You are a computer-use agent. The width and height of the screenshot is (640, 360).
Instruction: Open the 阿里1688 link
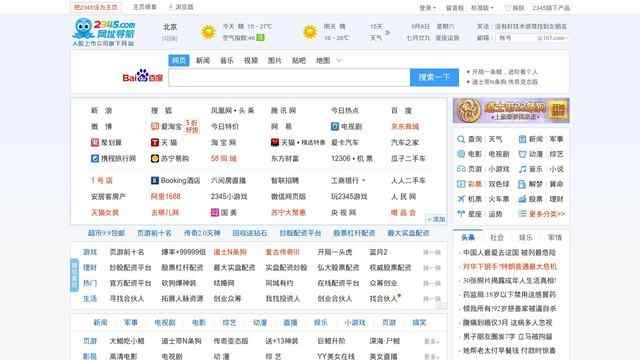tap(166, 196)
